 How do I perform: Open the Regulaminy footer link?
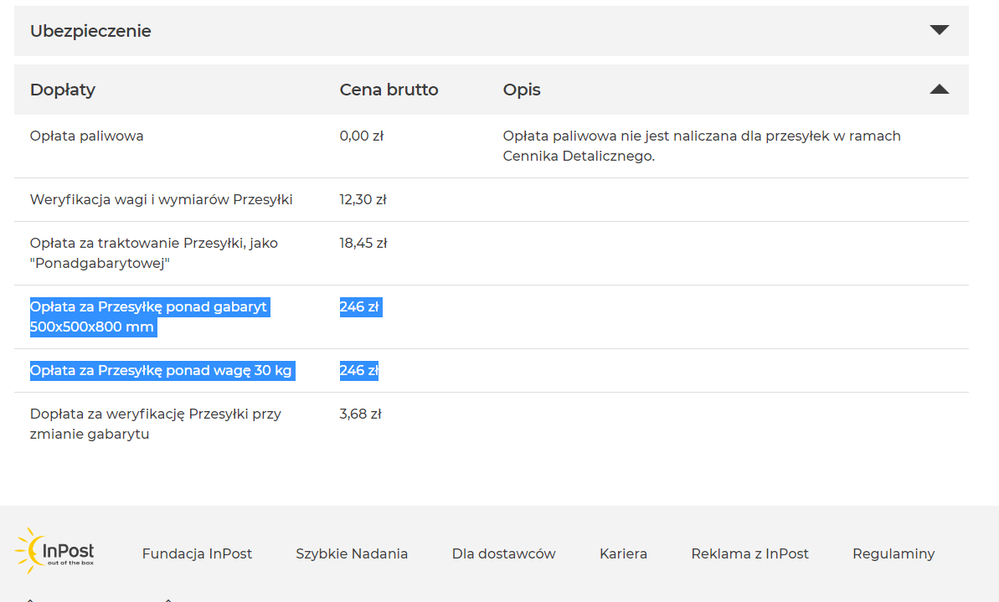[x=893, y=553]
